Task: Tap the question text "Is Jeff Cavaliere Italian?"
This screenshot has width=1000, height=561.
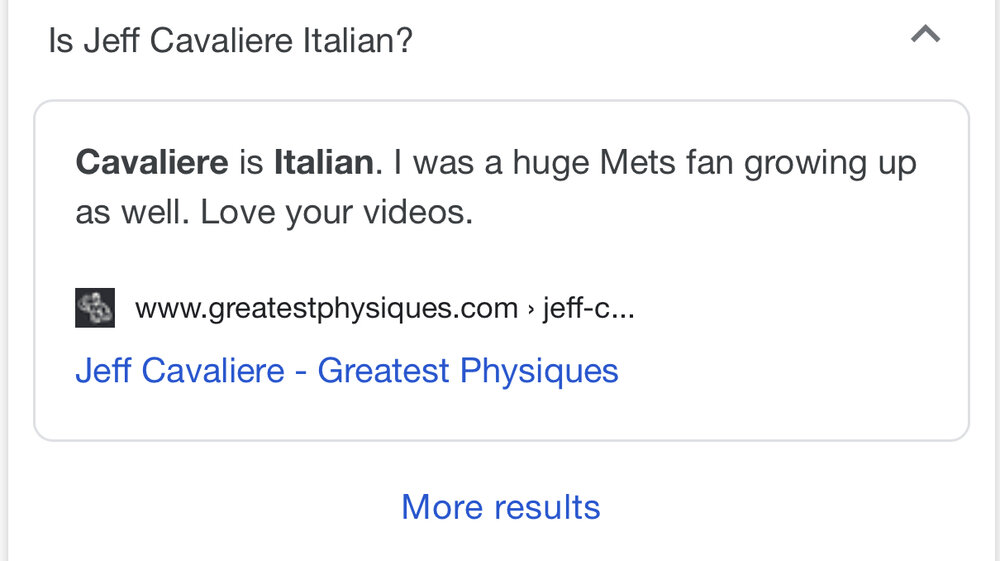Action: (231, 41)
